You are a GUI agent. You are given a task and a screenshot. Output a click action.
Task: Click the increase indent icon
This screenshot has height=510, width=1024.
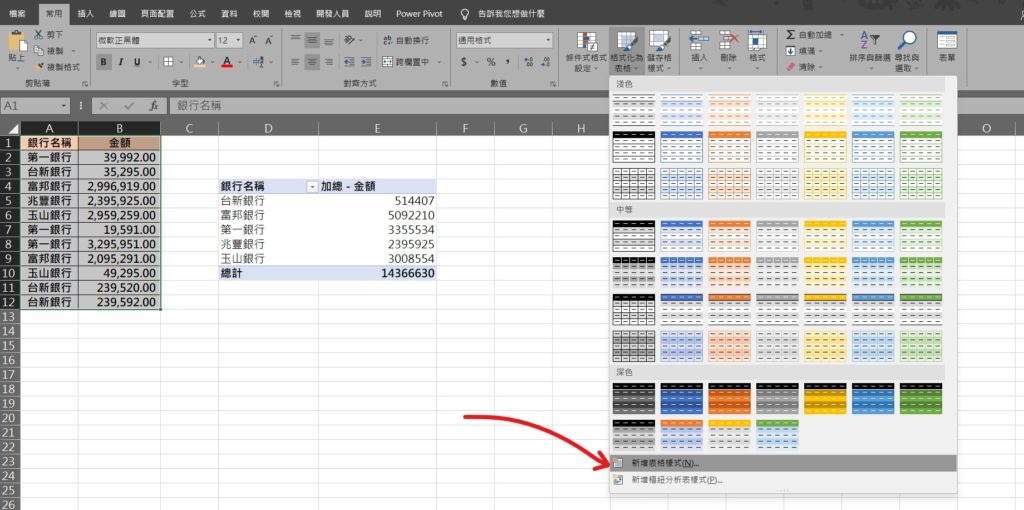(364, 62)
